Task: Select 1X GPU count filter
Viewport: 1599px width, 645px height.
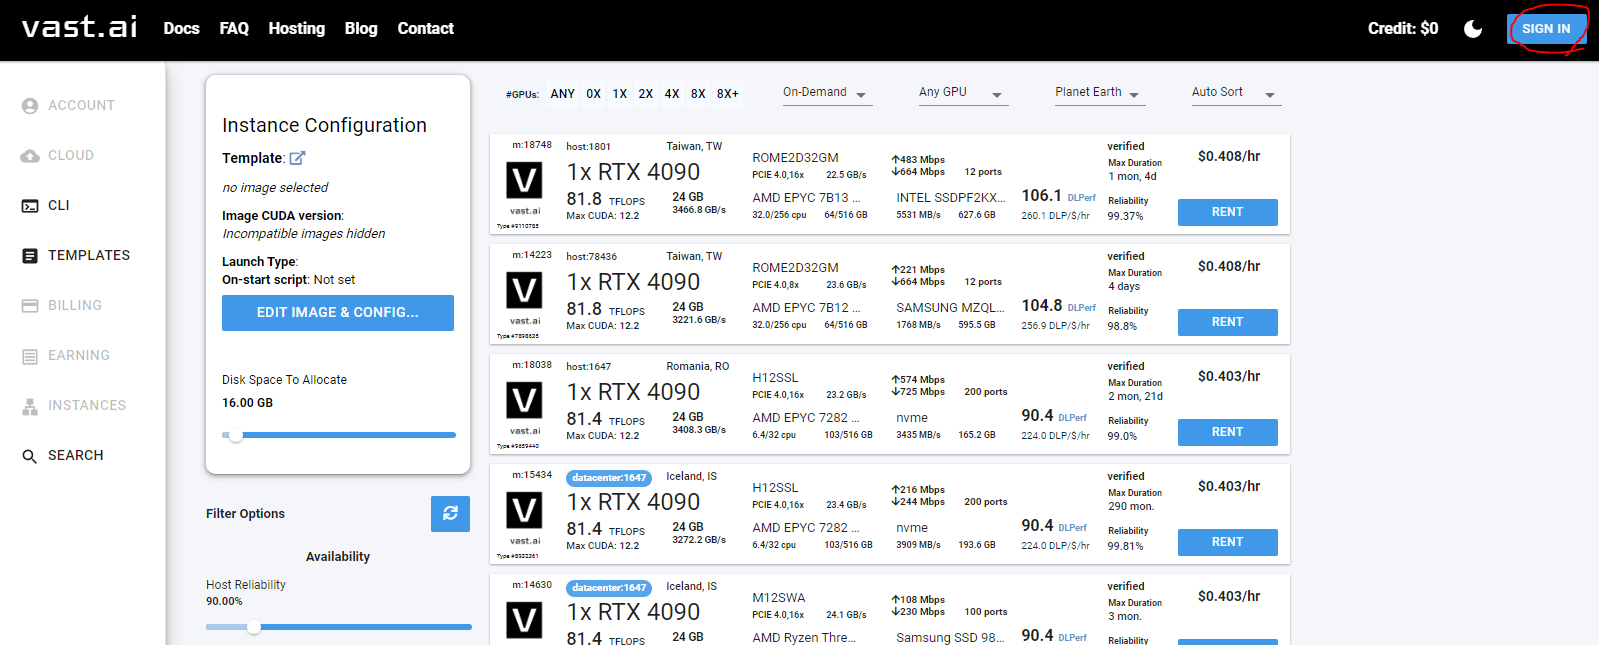Action: 620,94
